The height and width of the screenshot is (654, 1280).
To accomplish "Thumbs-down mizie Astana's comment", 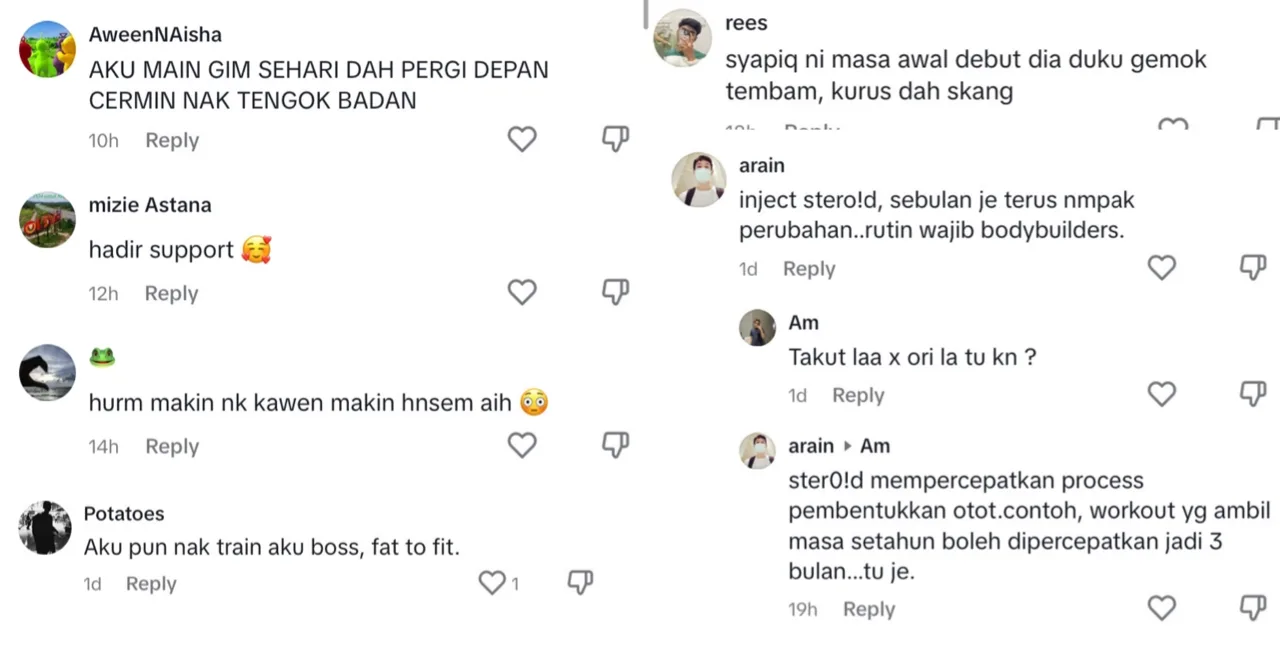I will tap(615, 292).
